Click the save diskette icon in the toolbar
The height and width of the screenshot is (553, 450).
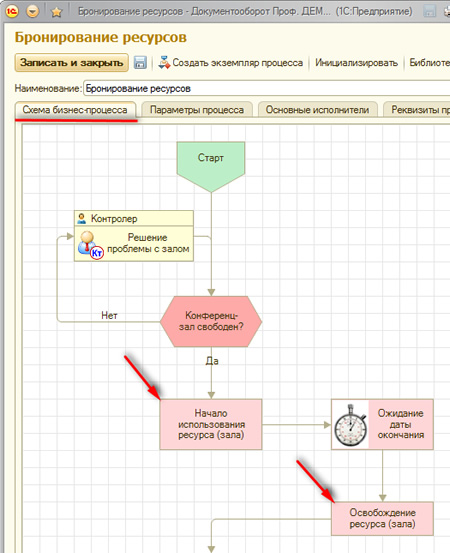pyautogui.click(x=140, y=63)
